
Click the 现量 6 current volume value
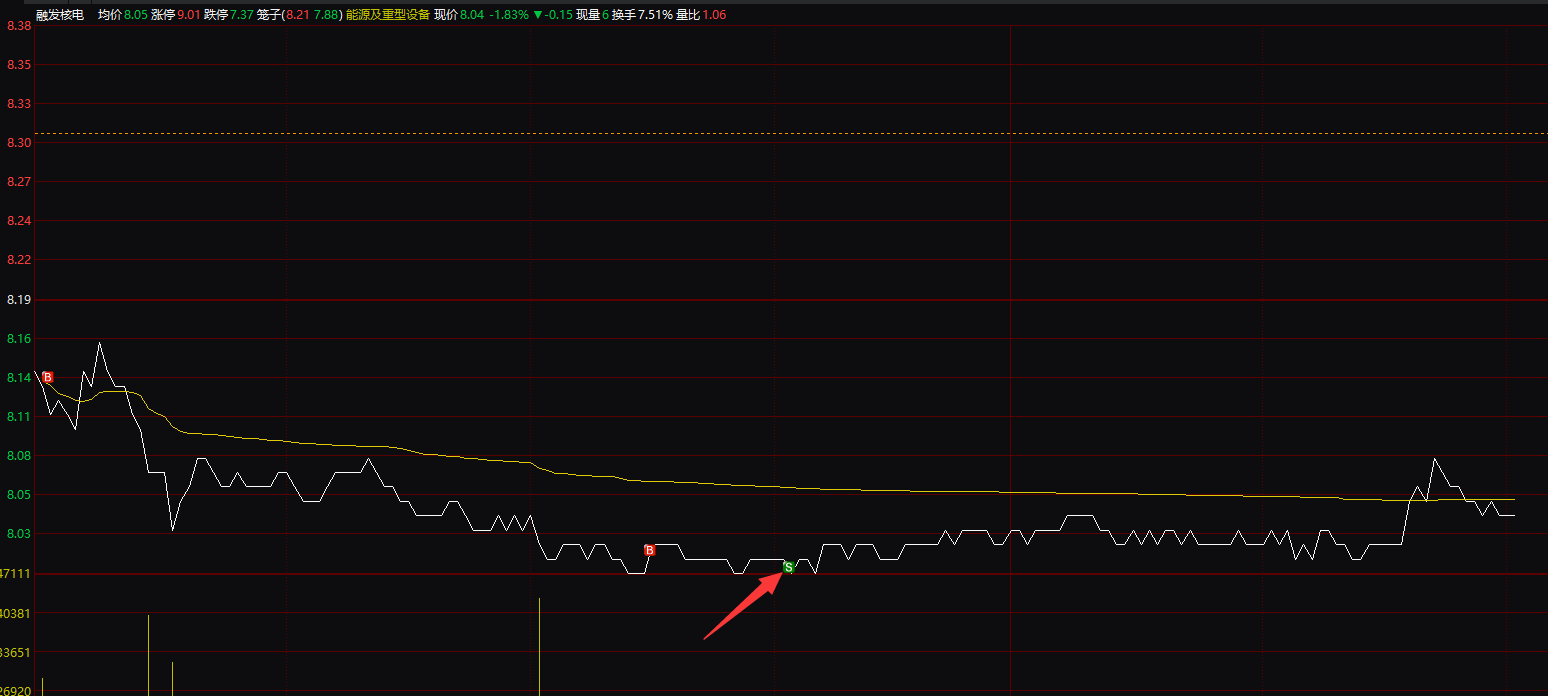pyautogui.click(x=592, y=15)
